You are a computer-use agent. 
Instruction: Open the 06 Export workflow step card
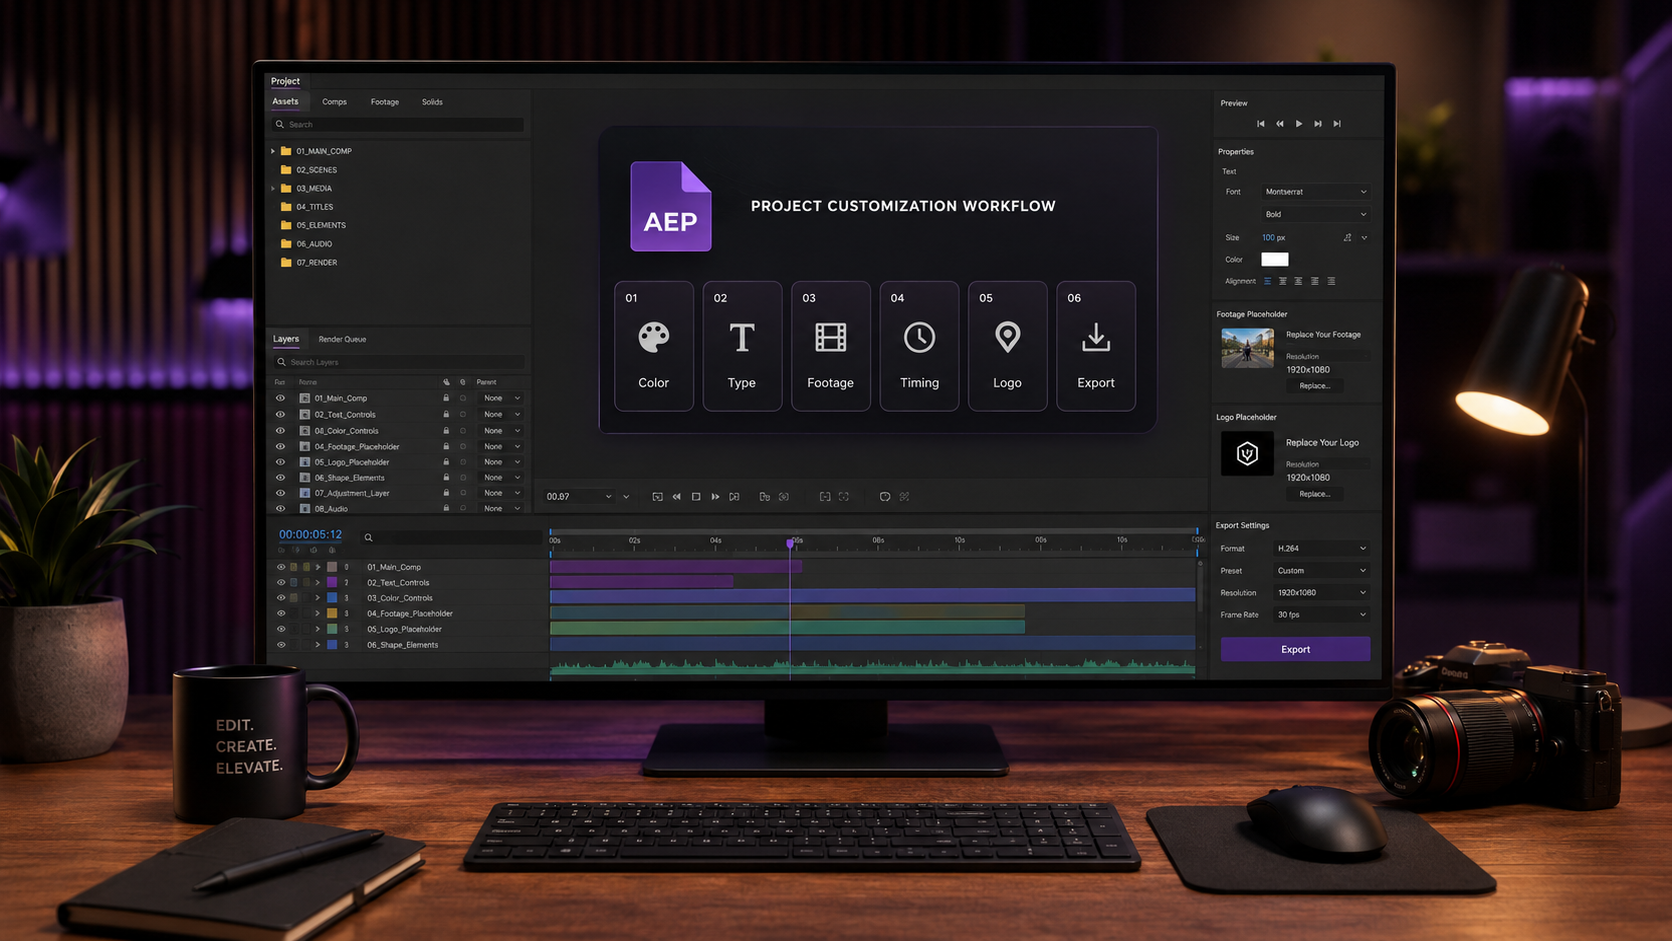pyautogui.click(x=1096, y=346)
